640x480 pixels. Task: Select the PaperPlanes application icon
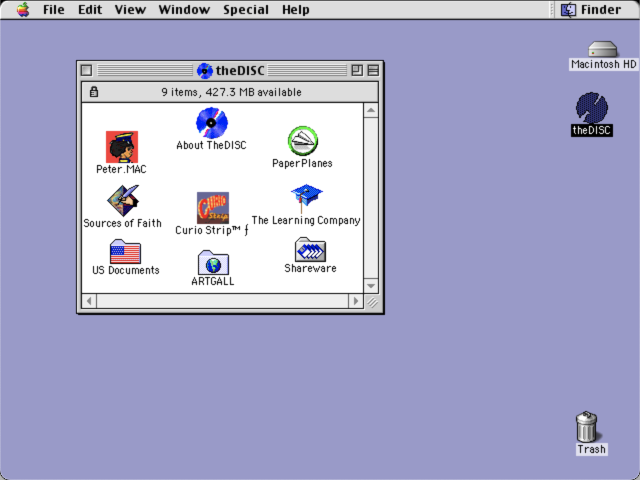click(303, 141)
